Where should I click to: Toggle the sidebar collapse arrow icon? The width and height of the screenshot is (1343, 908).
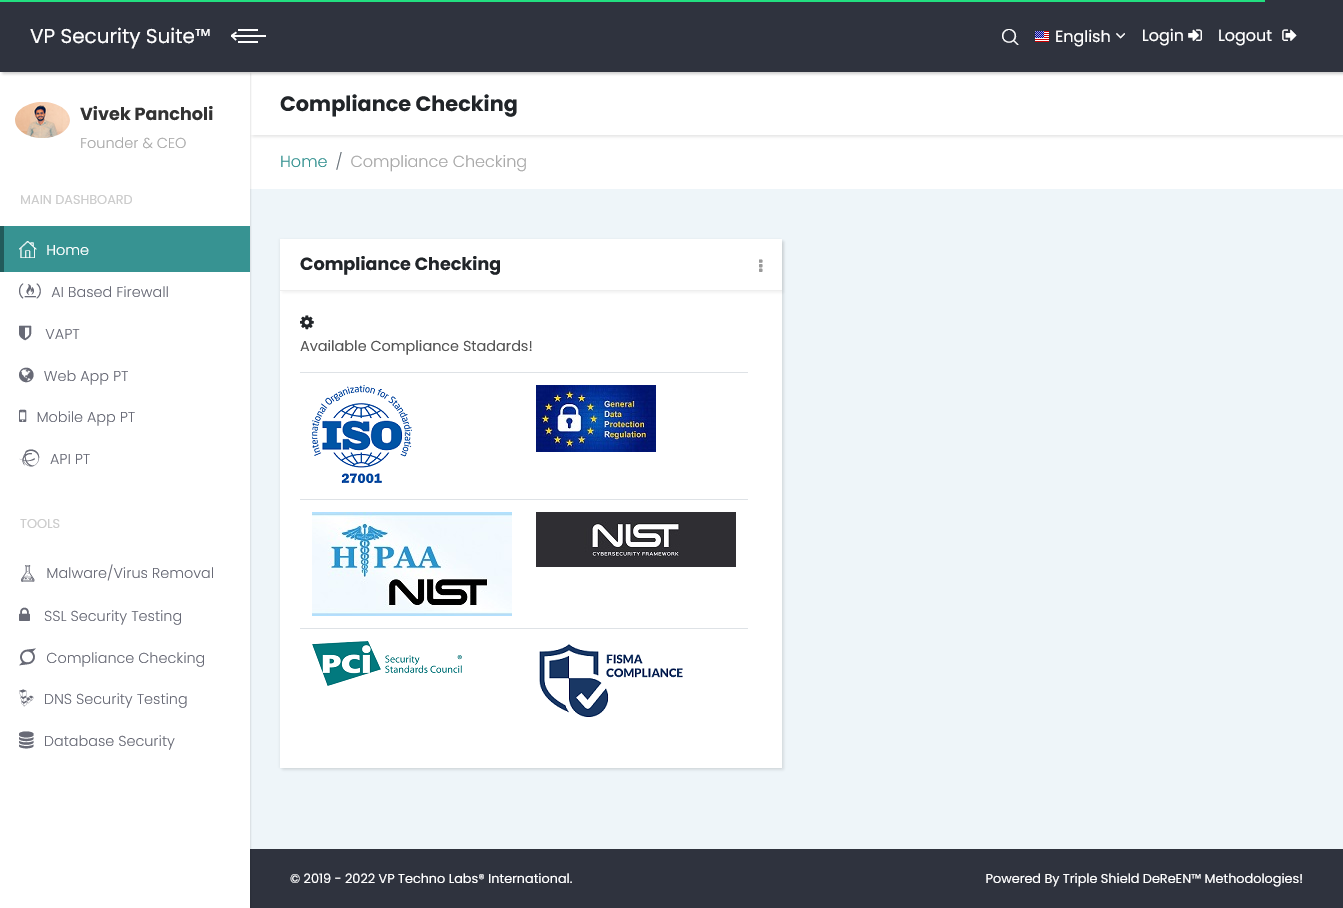point(248,36)
